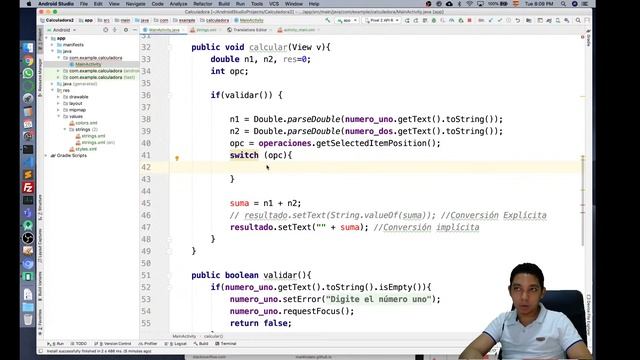The height and width of the screenshot is (360, 640).
Task: Open Launchpad rocket icon in the dock
Action: click(28, 99)
